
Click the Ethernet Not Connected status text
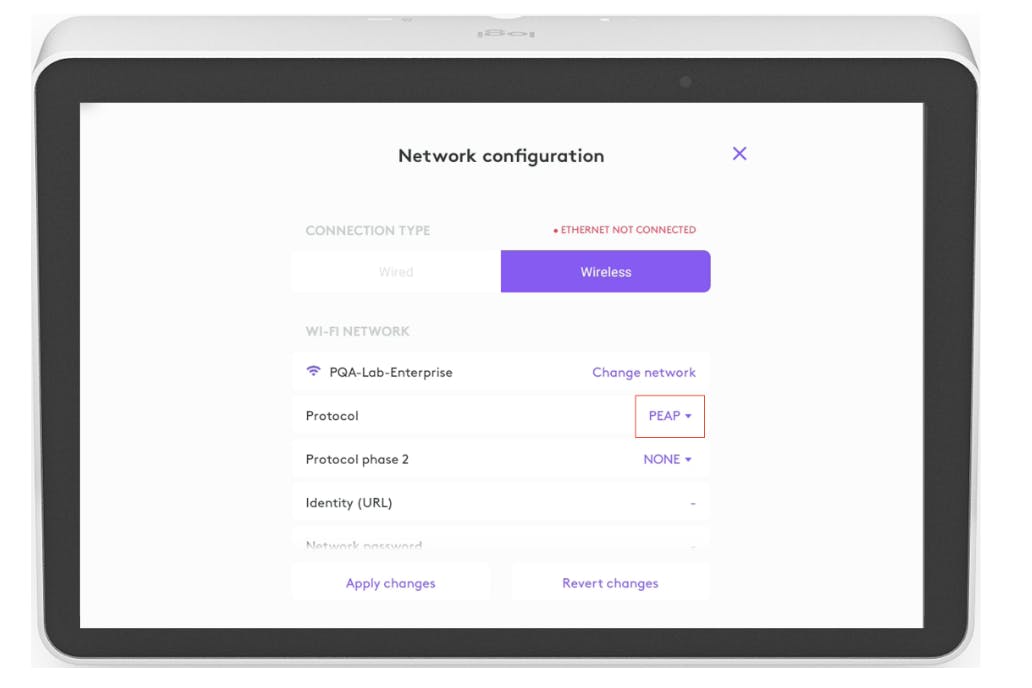[x=628, y=230]
